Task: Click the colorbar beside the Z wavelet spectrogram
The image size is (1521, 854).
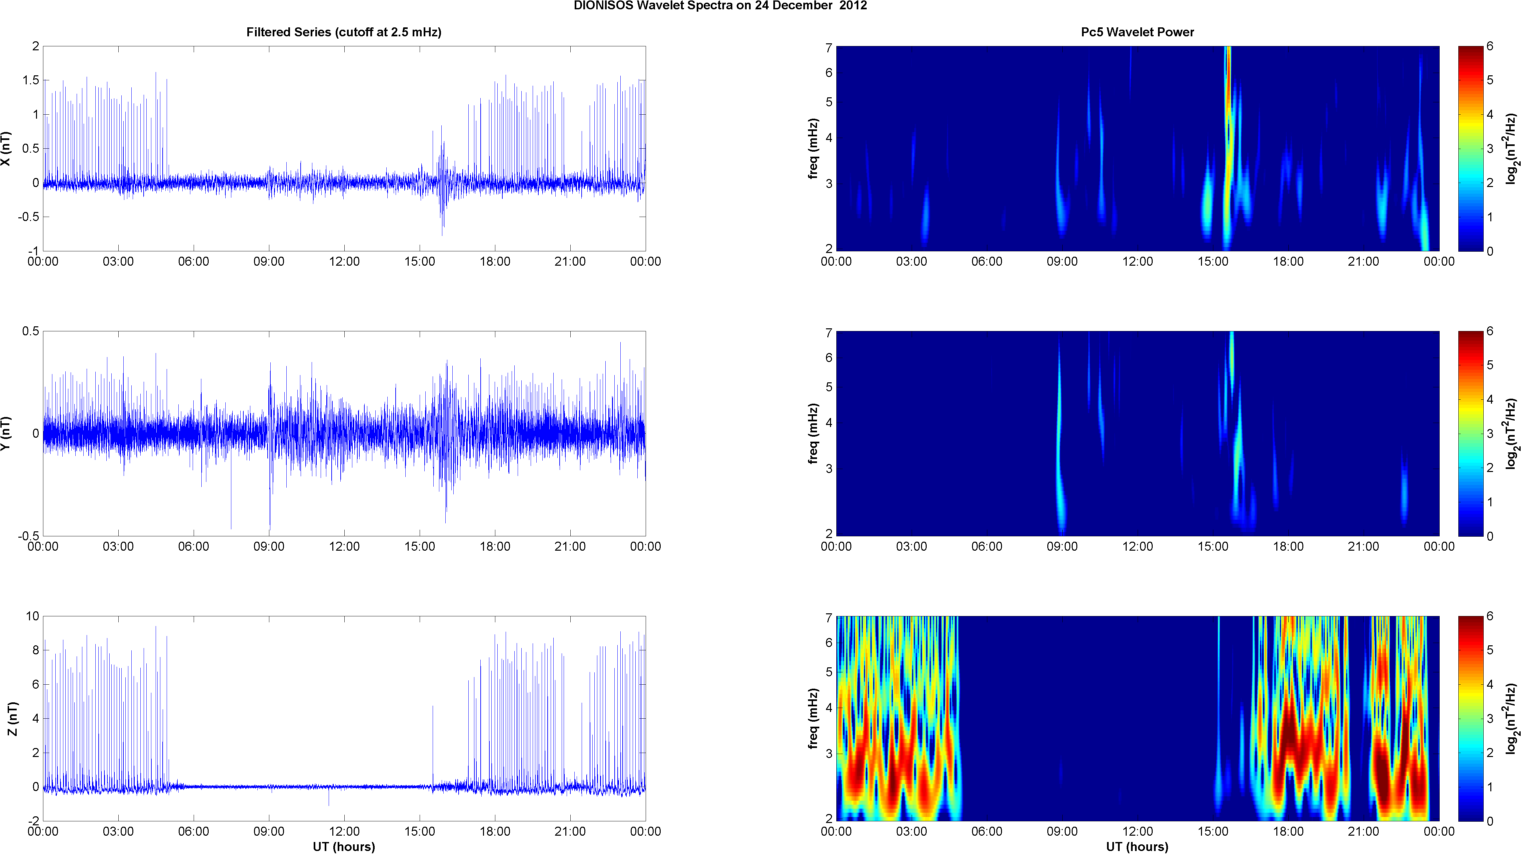Action: pyautogui.click(x=1470, y=719)
